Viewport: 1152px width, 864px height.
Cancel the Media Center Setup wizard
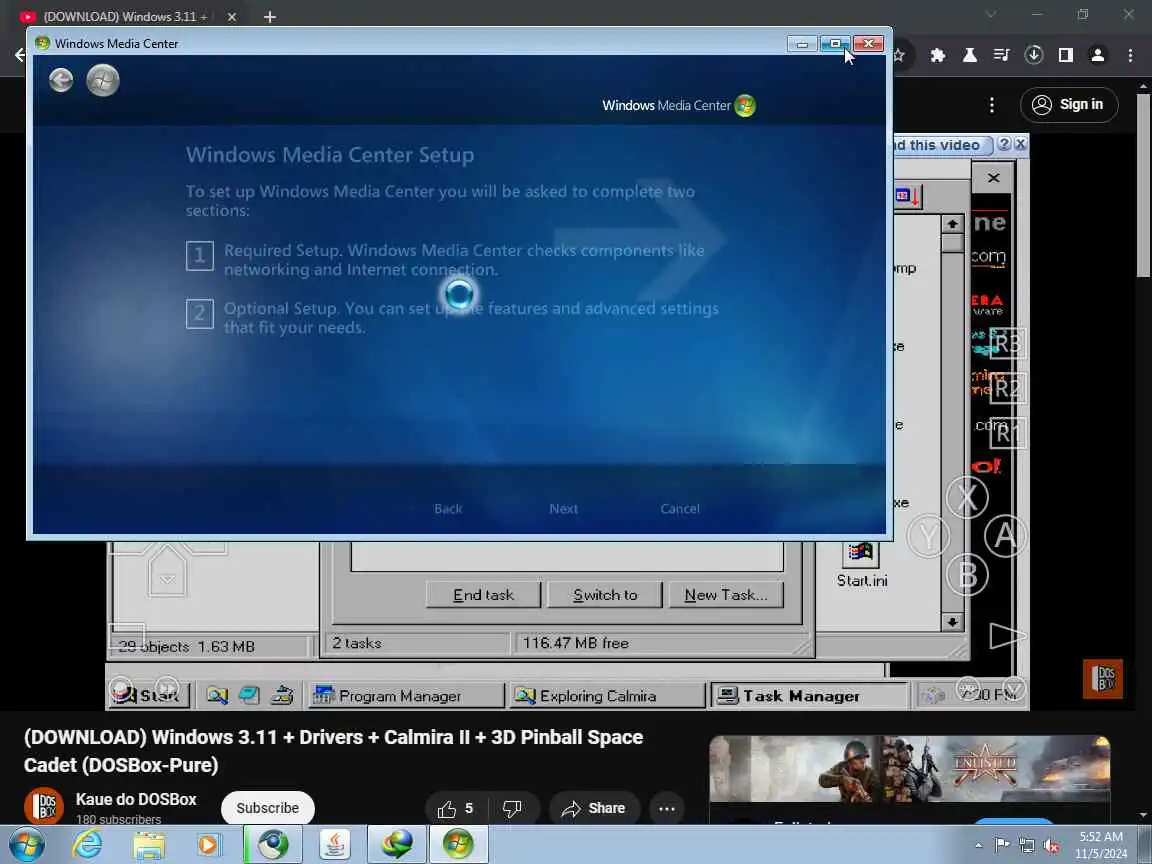tap(680, 508)
